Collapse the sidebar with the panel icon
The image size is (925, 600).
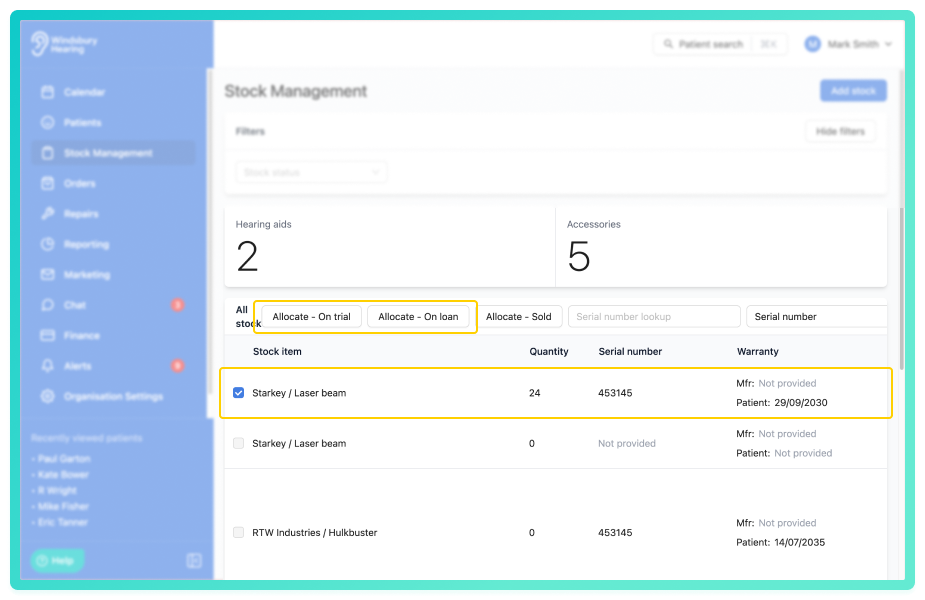point(194,560)
